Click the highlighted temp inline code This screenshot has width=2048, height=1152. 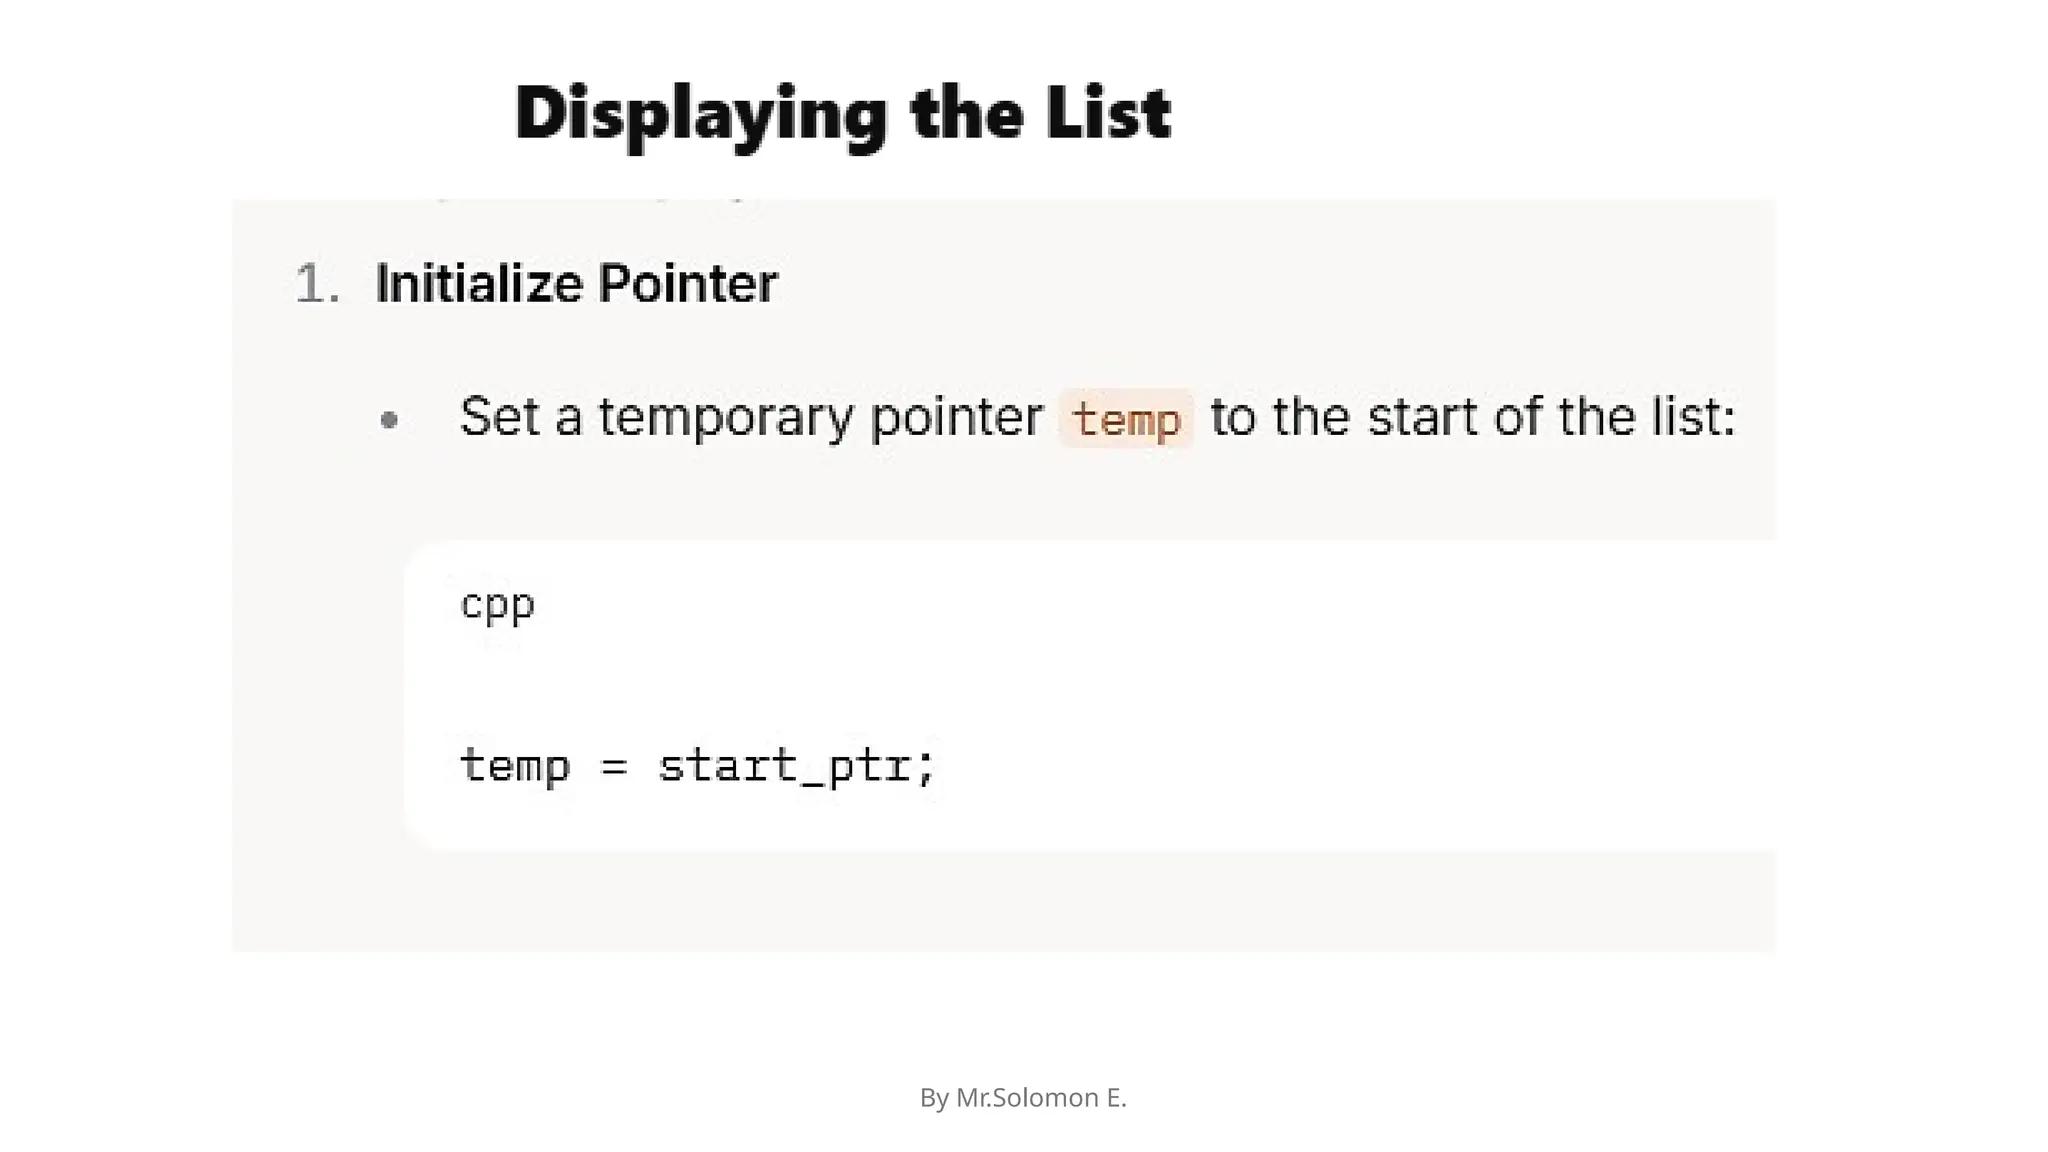tap(1126, 418)
